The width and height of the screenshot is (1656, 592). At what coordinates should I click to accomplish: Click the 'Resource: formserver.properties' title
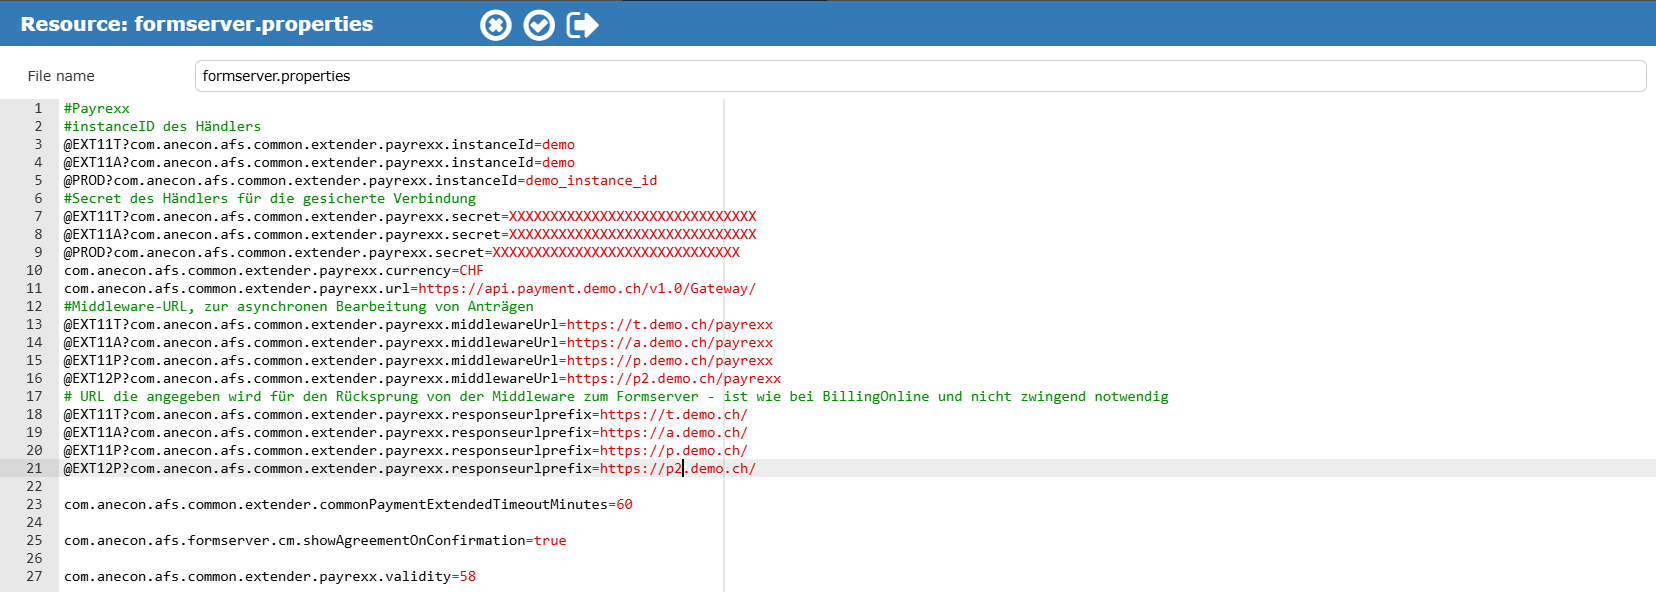click(197, 24)
